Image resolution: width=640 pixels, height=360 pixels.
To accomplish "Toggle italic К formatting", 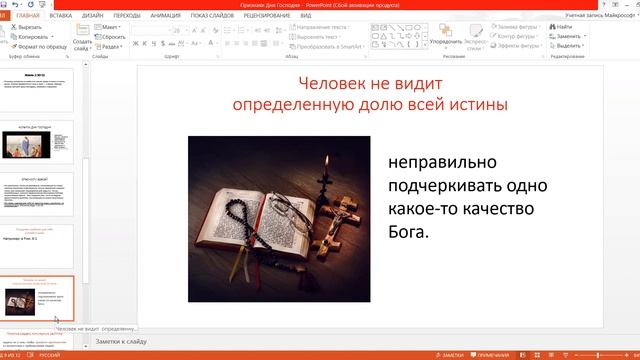I will [x=144, y=43].
